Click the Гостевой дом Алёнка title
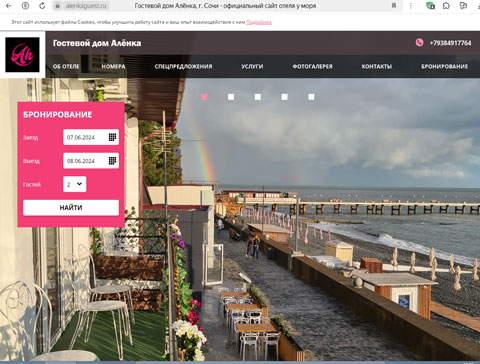Viewport: 480px width, 364px height. point(97,43)
